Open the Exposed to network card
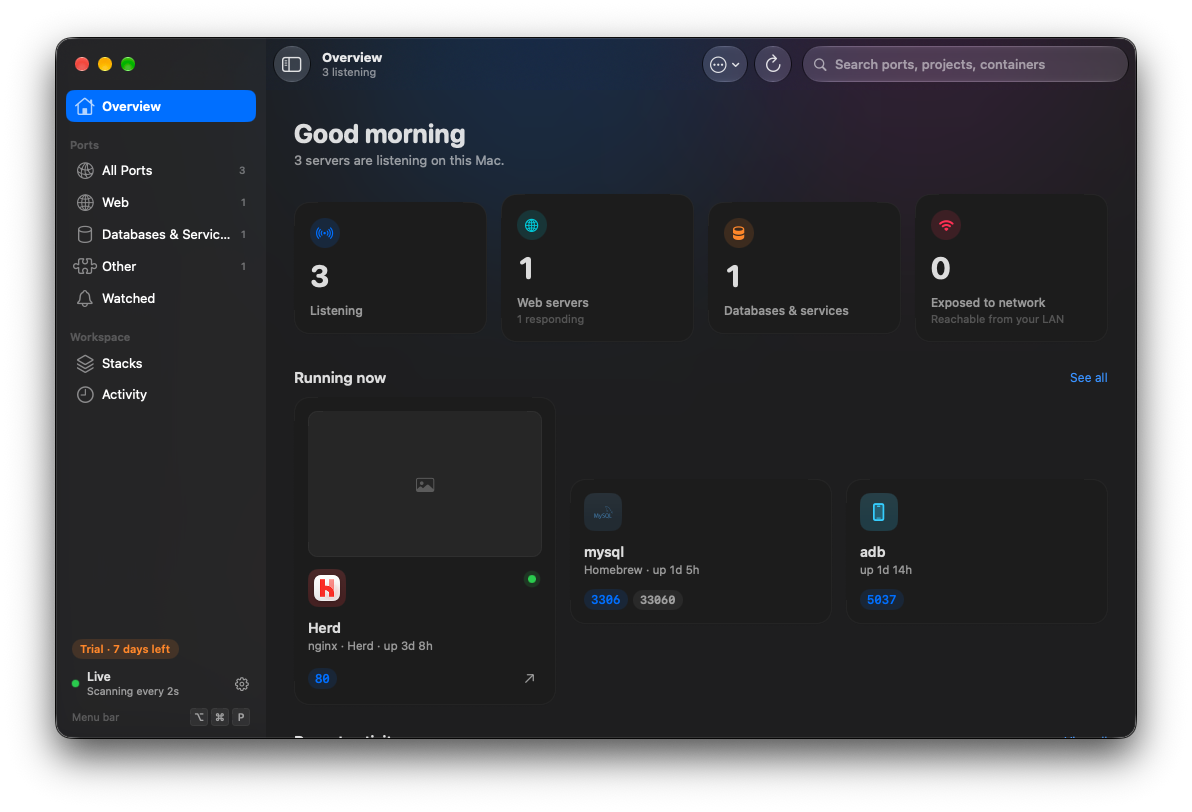 (1011, 268)
